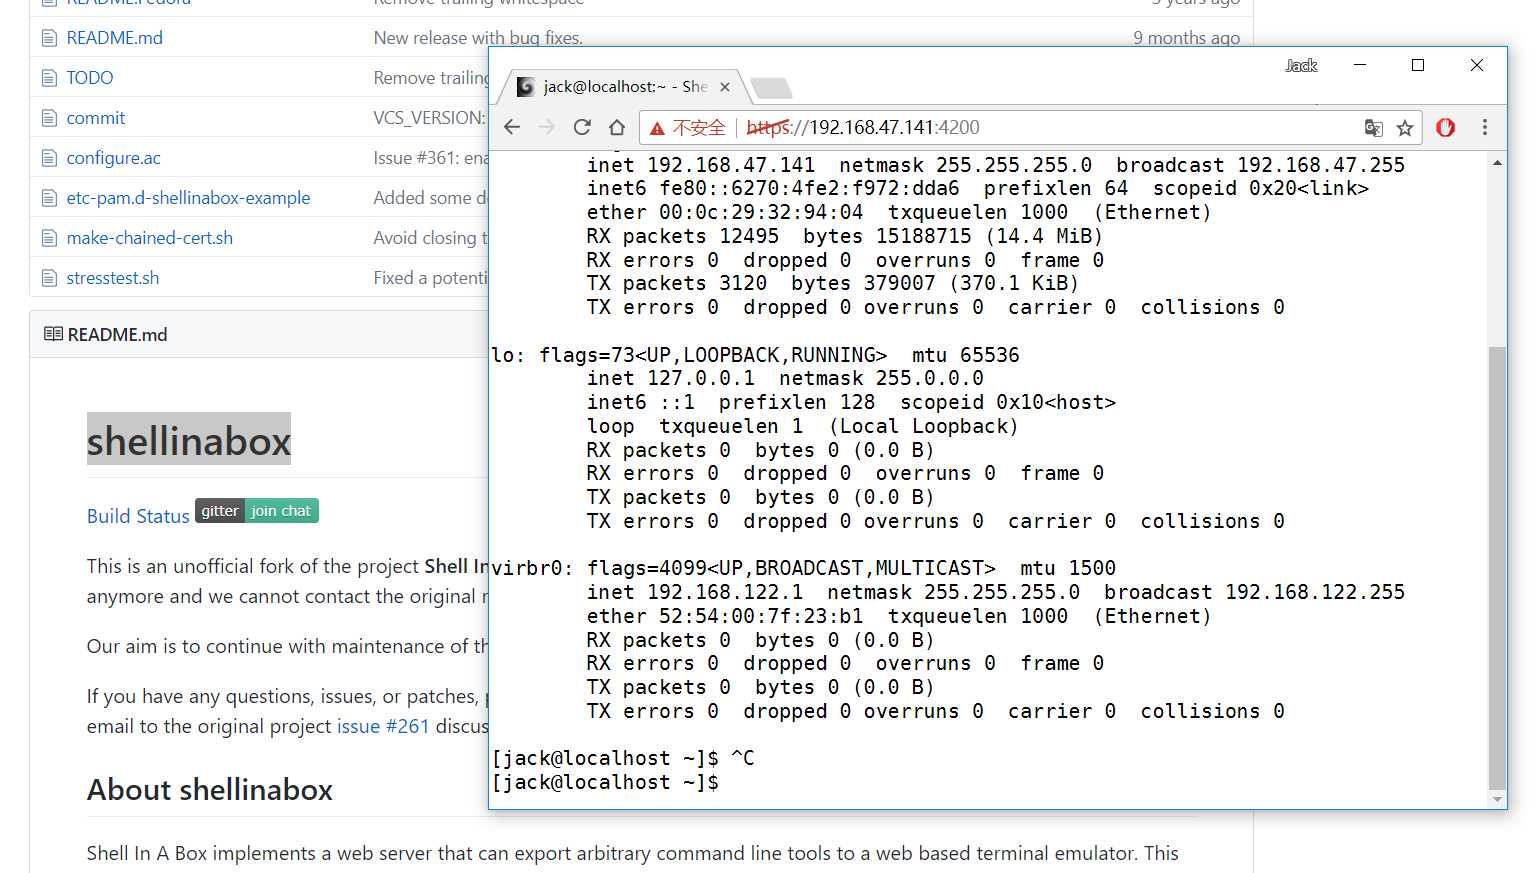Click the file icon beside TODO
This screenshot has height=873, width=1536.
[x=49, y=78]
